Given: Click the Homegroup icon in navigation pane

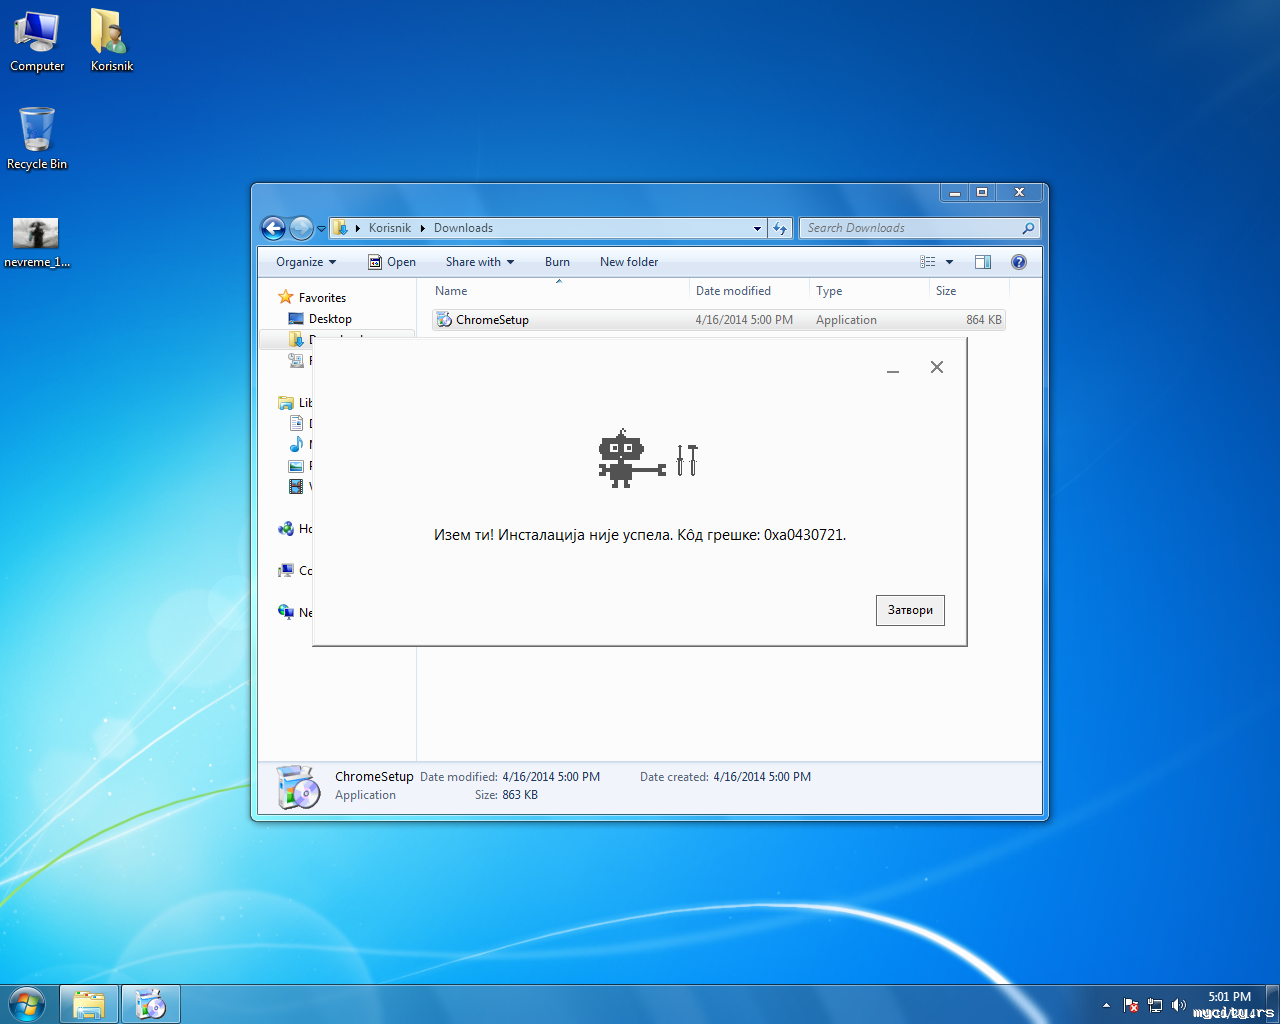Looking at the screenshot, I should pyautogui.click(x=286, y=529).
